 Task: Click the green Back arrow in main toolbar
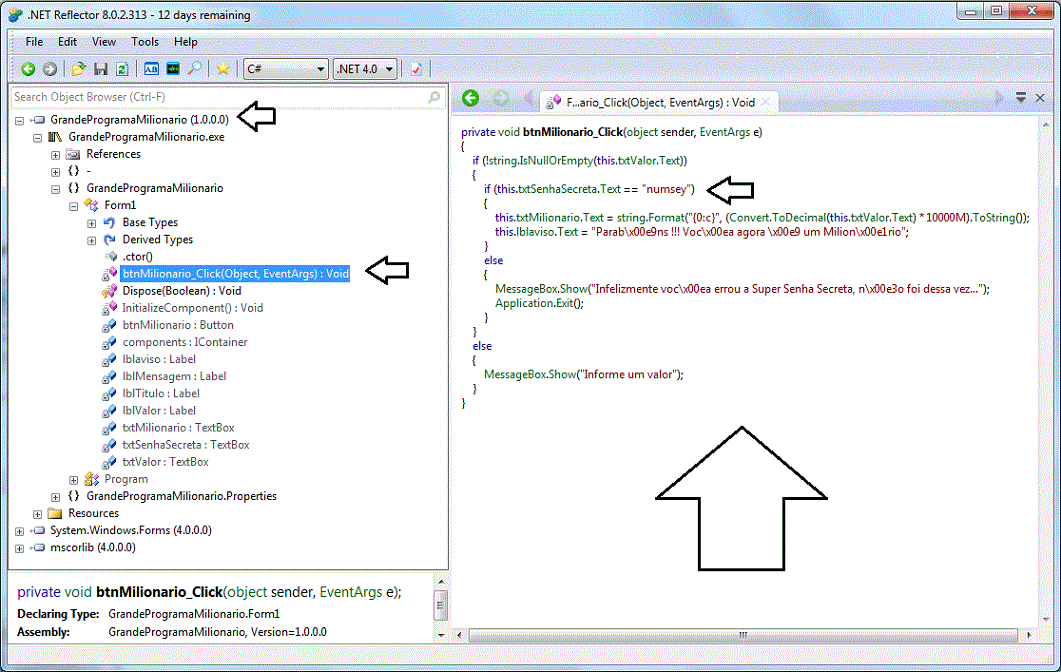28,68
